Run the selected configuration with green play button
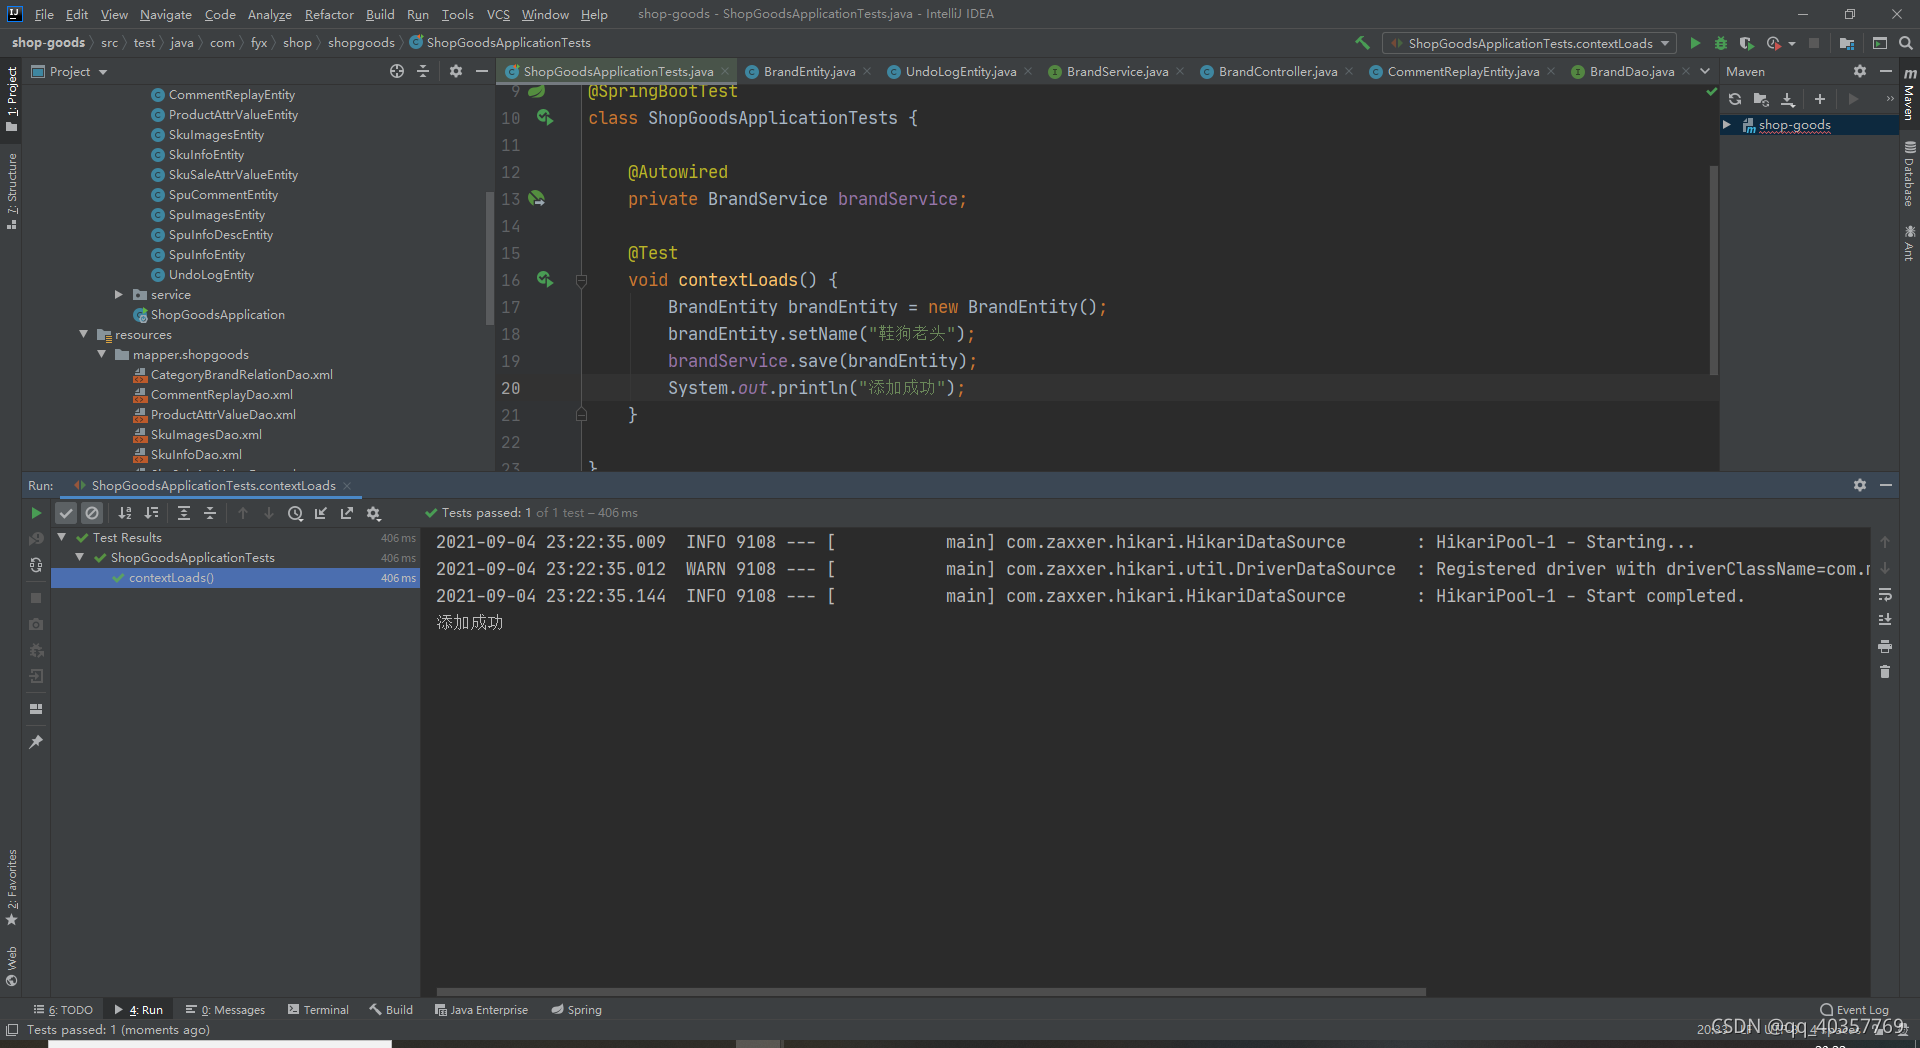The image size is (1920, 1048). pos(1695,43)
